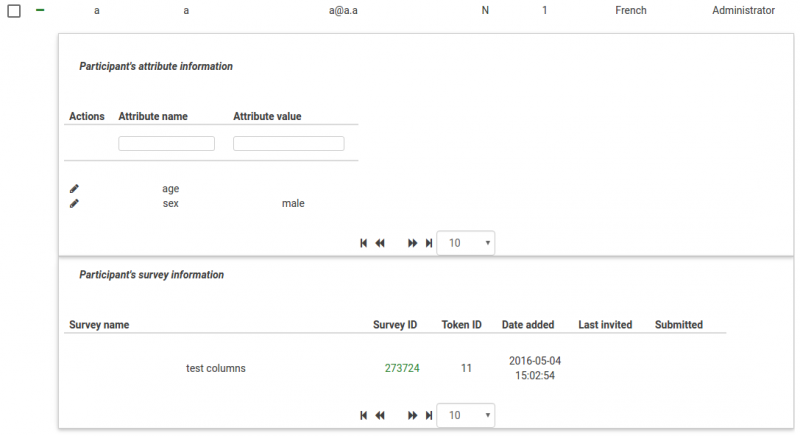Screen dimensions: 800x436
Task: Open survey table rows-per-page dropdown
Action: 466,415
